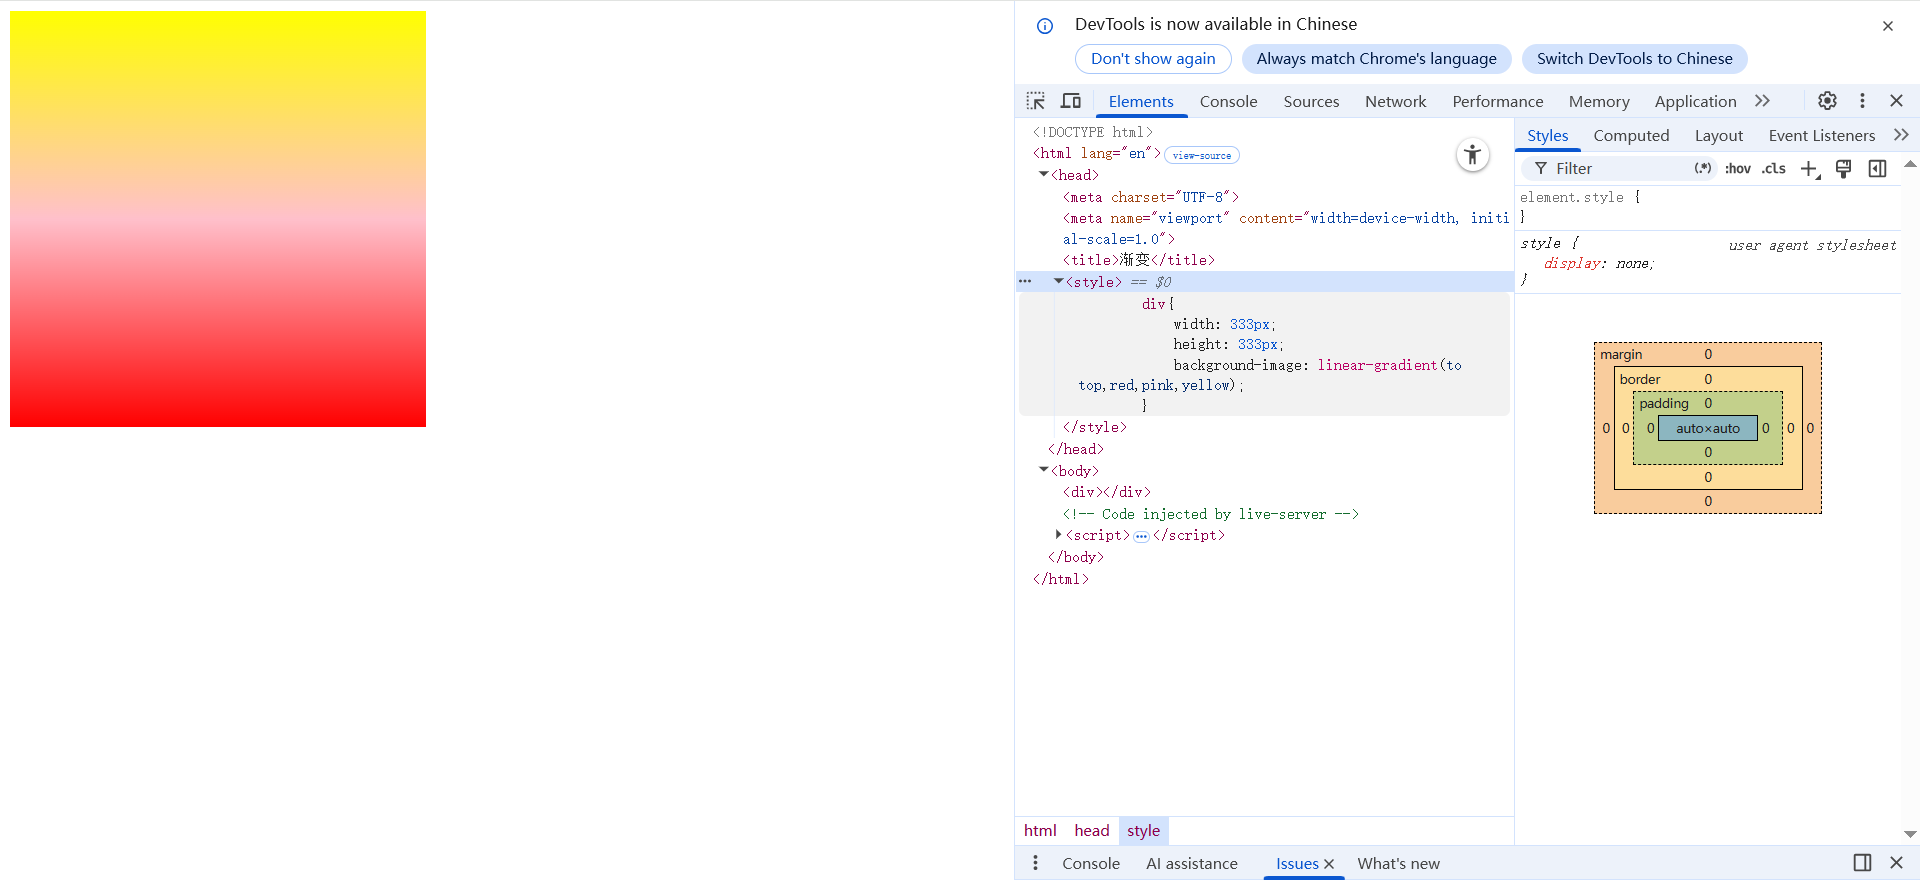Close the bottom drawer
The height and width of the screenshot is (880, 1920).
(1896, 863)
